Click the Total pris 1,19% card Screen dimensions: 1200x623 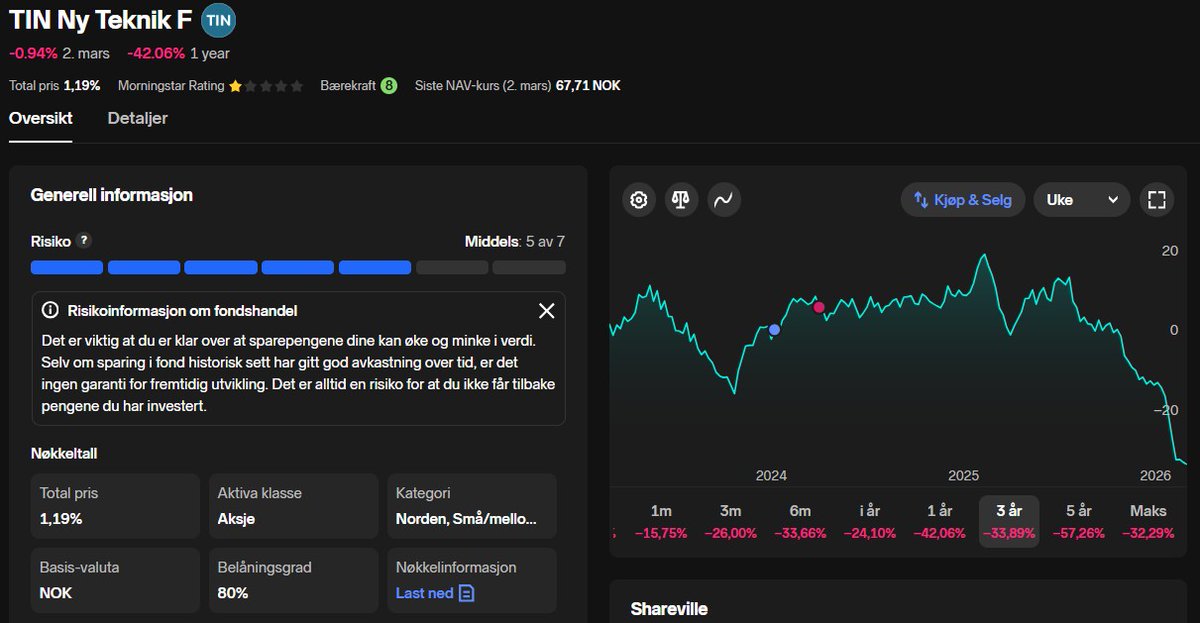pos(115,506)
